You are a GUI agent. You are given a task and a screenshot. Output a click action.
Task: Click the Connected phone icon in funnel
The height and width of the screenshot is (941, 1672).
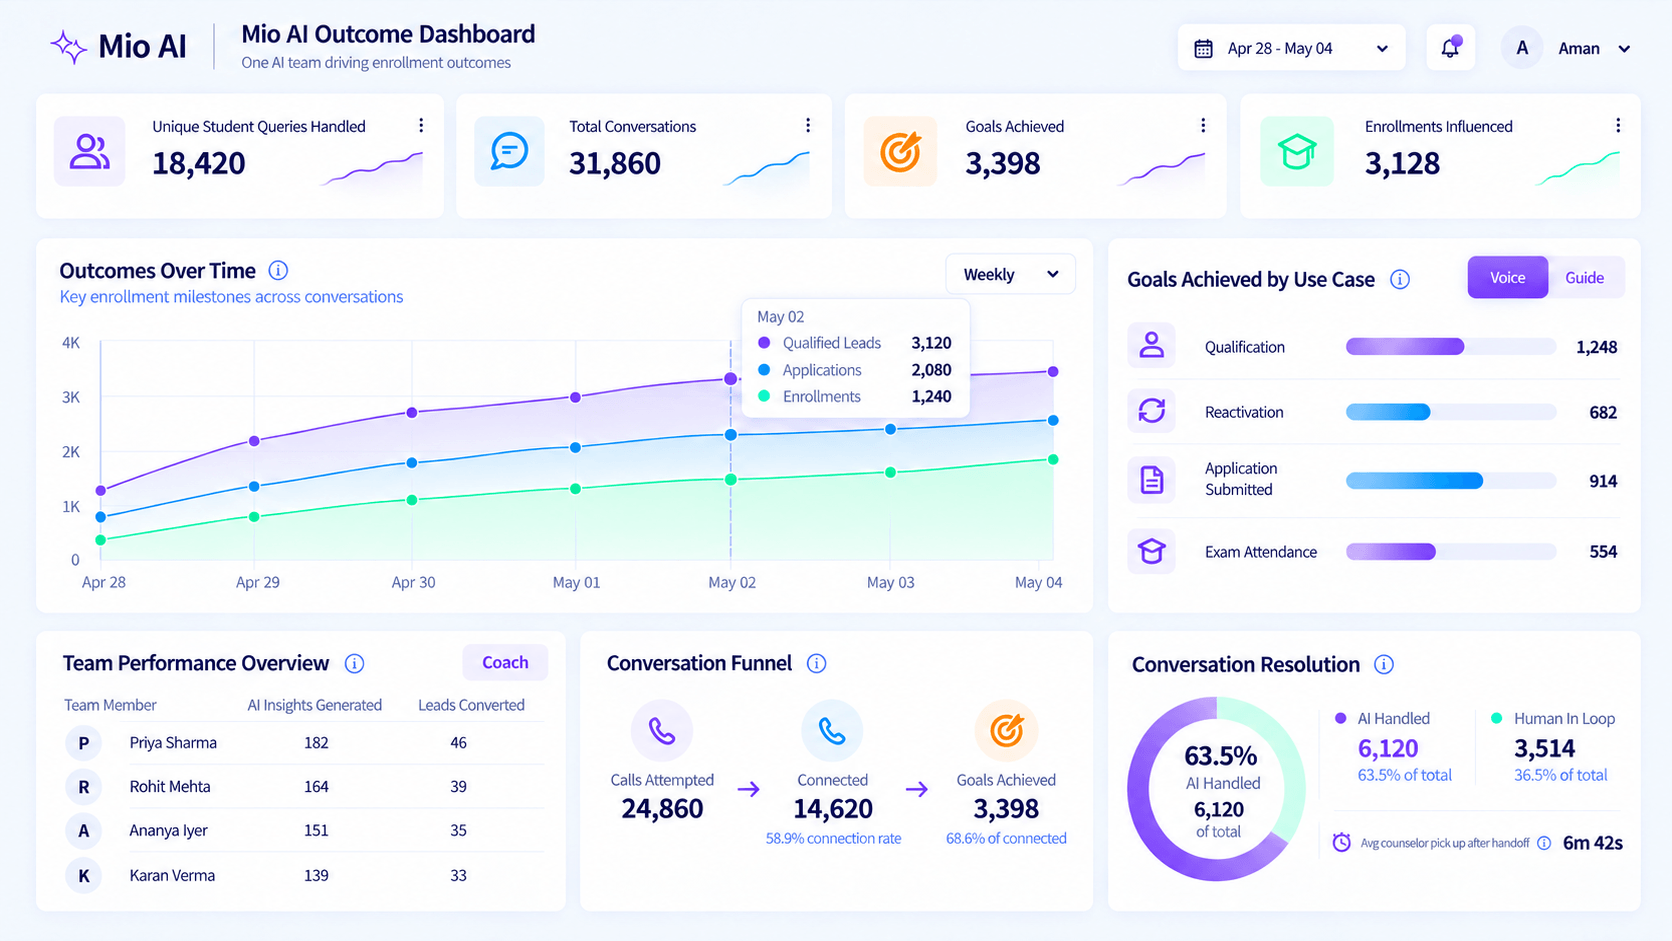pyautogui.click(x=832, y=731)
